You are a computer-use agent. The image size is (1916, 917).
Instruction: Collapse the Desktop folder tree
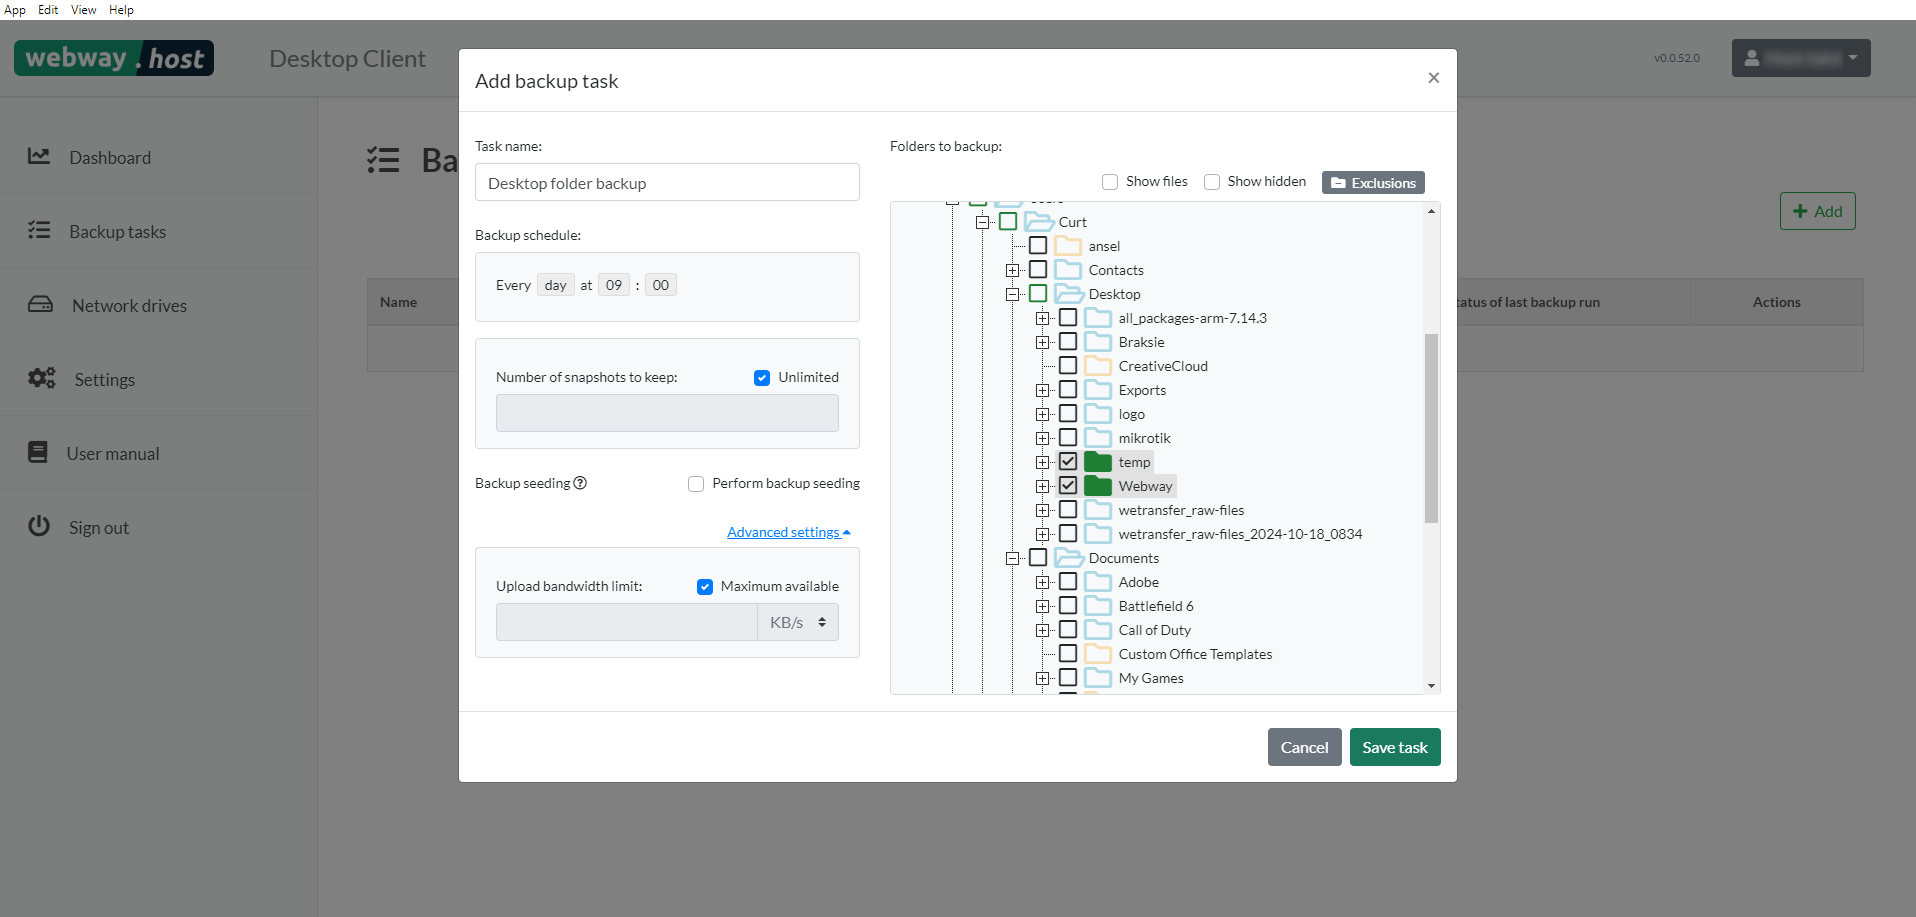coord(1014,293)
